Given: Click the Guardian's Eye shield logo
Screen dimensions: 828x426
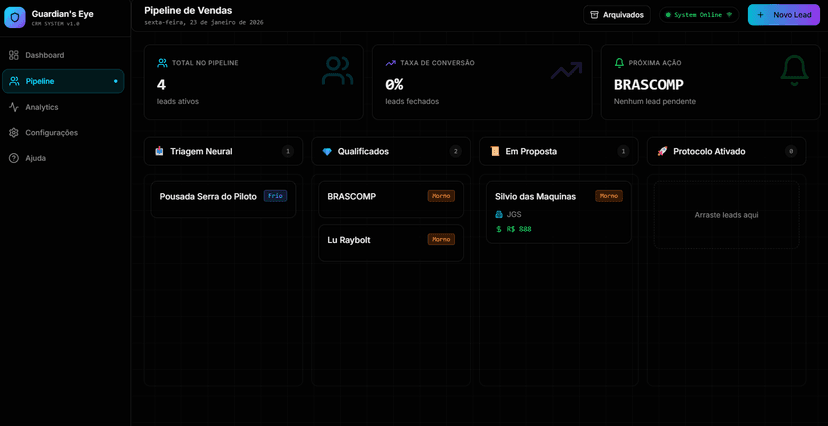Looking at the screenshot, I should pos(15,17).
